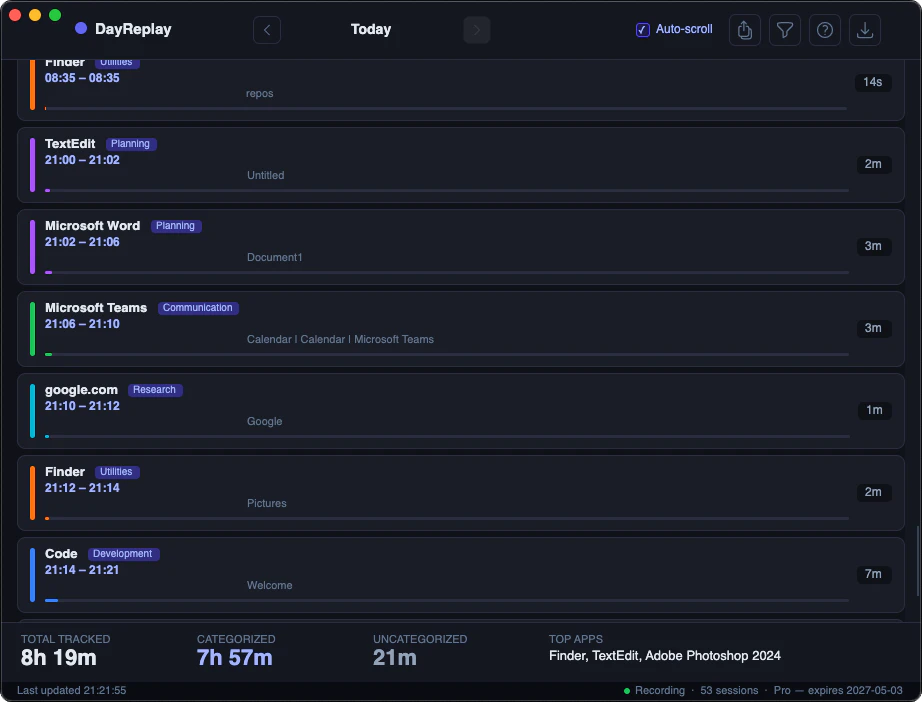Click the repos window title
This screenshot has width=922, height=702.
coord(259,93)
